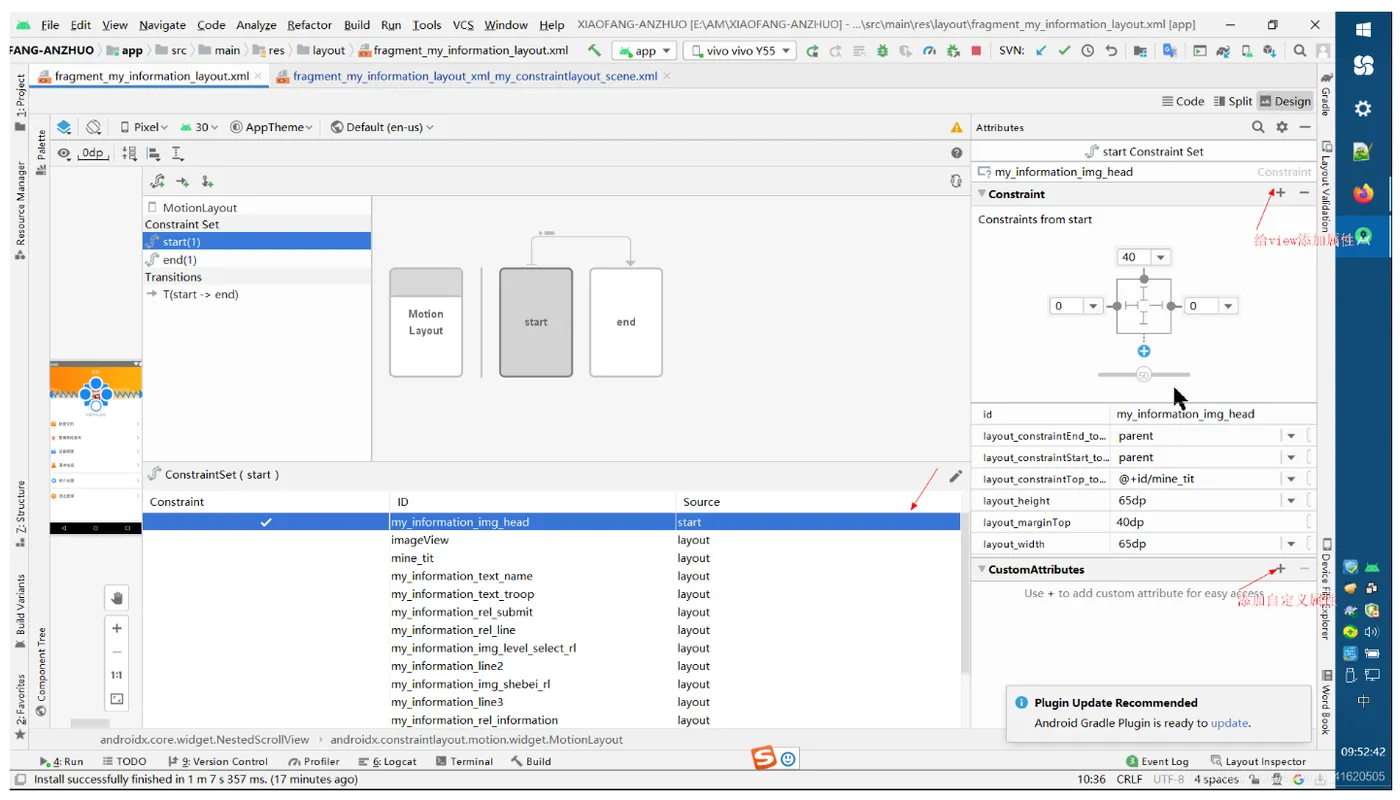Viewport: 1400px width, 800px height.
Task: Switch to fragment_my_information_layout.xml tab
Action: pyautogui.click(x=151, y=75)
